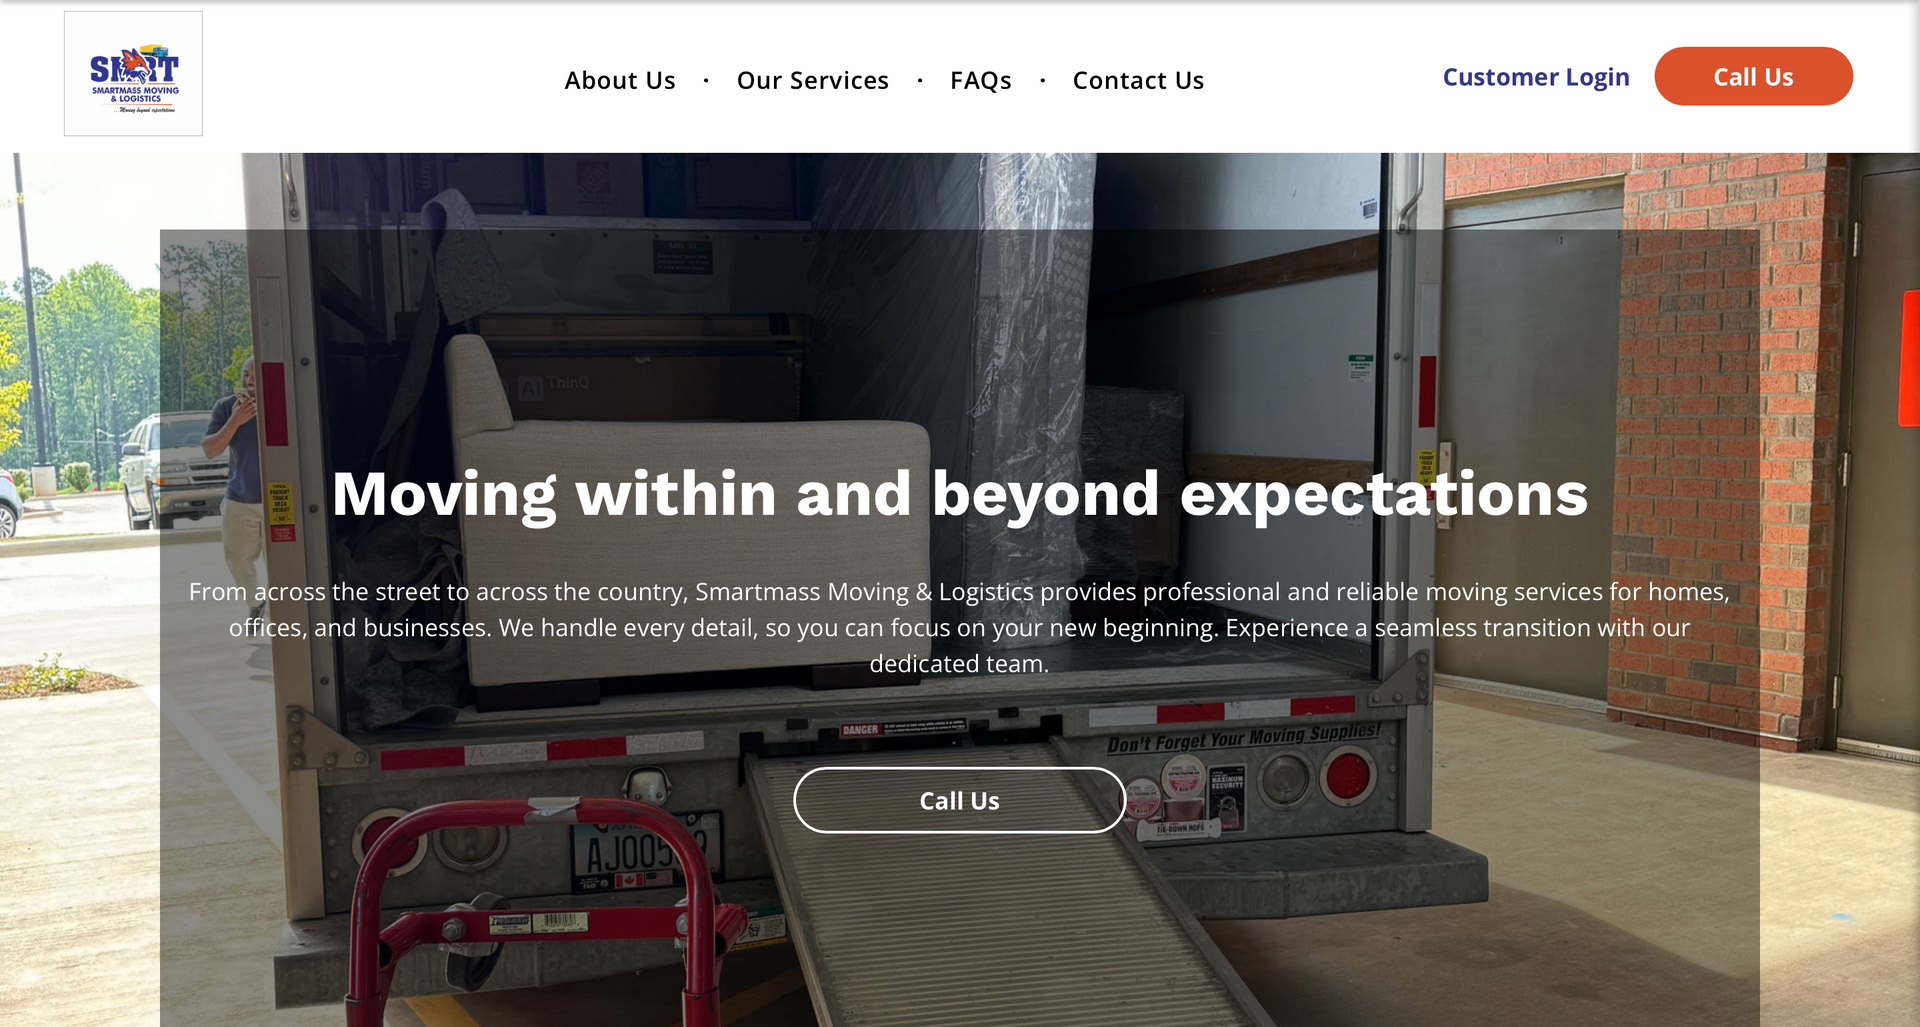Click the outlined Call Us hero button
1920x1027 pixels.
click(959, 800)
